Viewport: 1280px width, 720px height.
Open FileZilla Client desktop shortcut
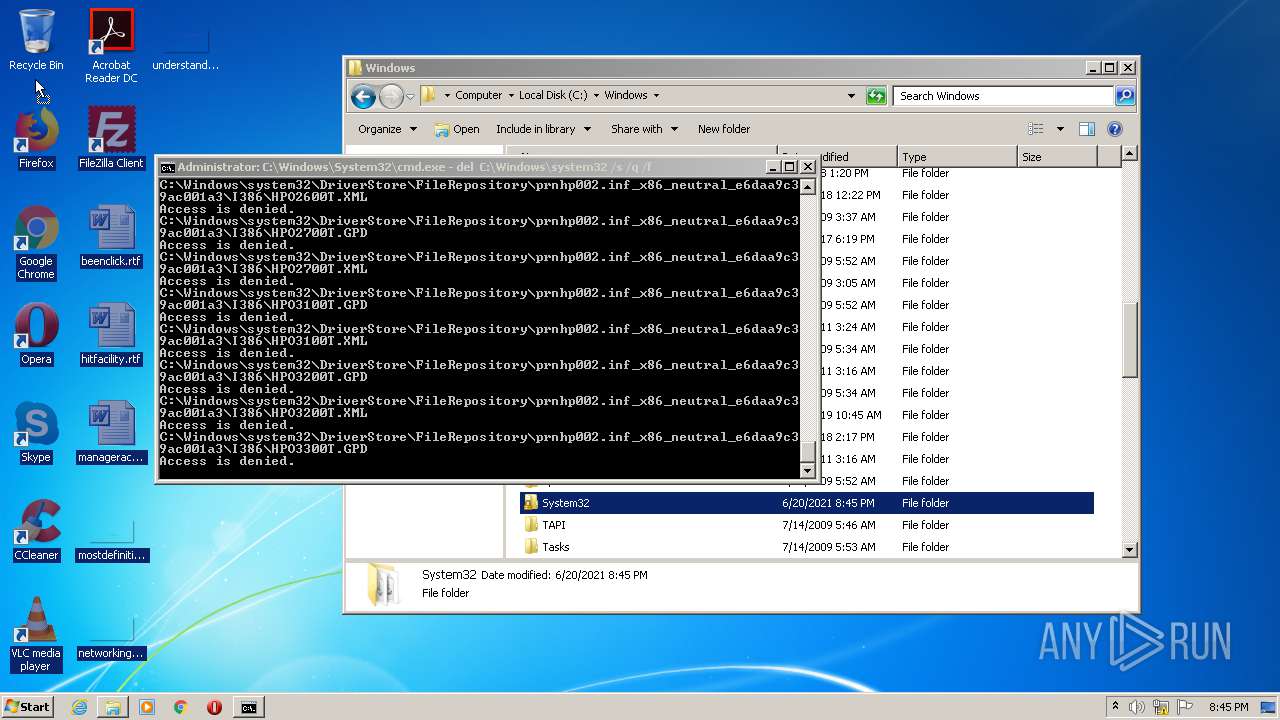click(111, 138)
